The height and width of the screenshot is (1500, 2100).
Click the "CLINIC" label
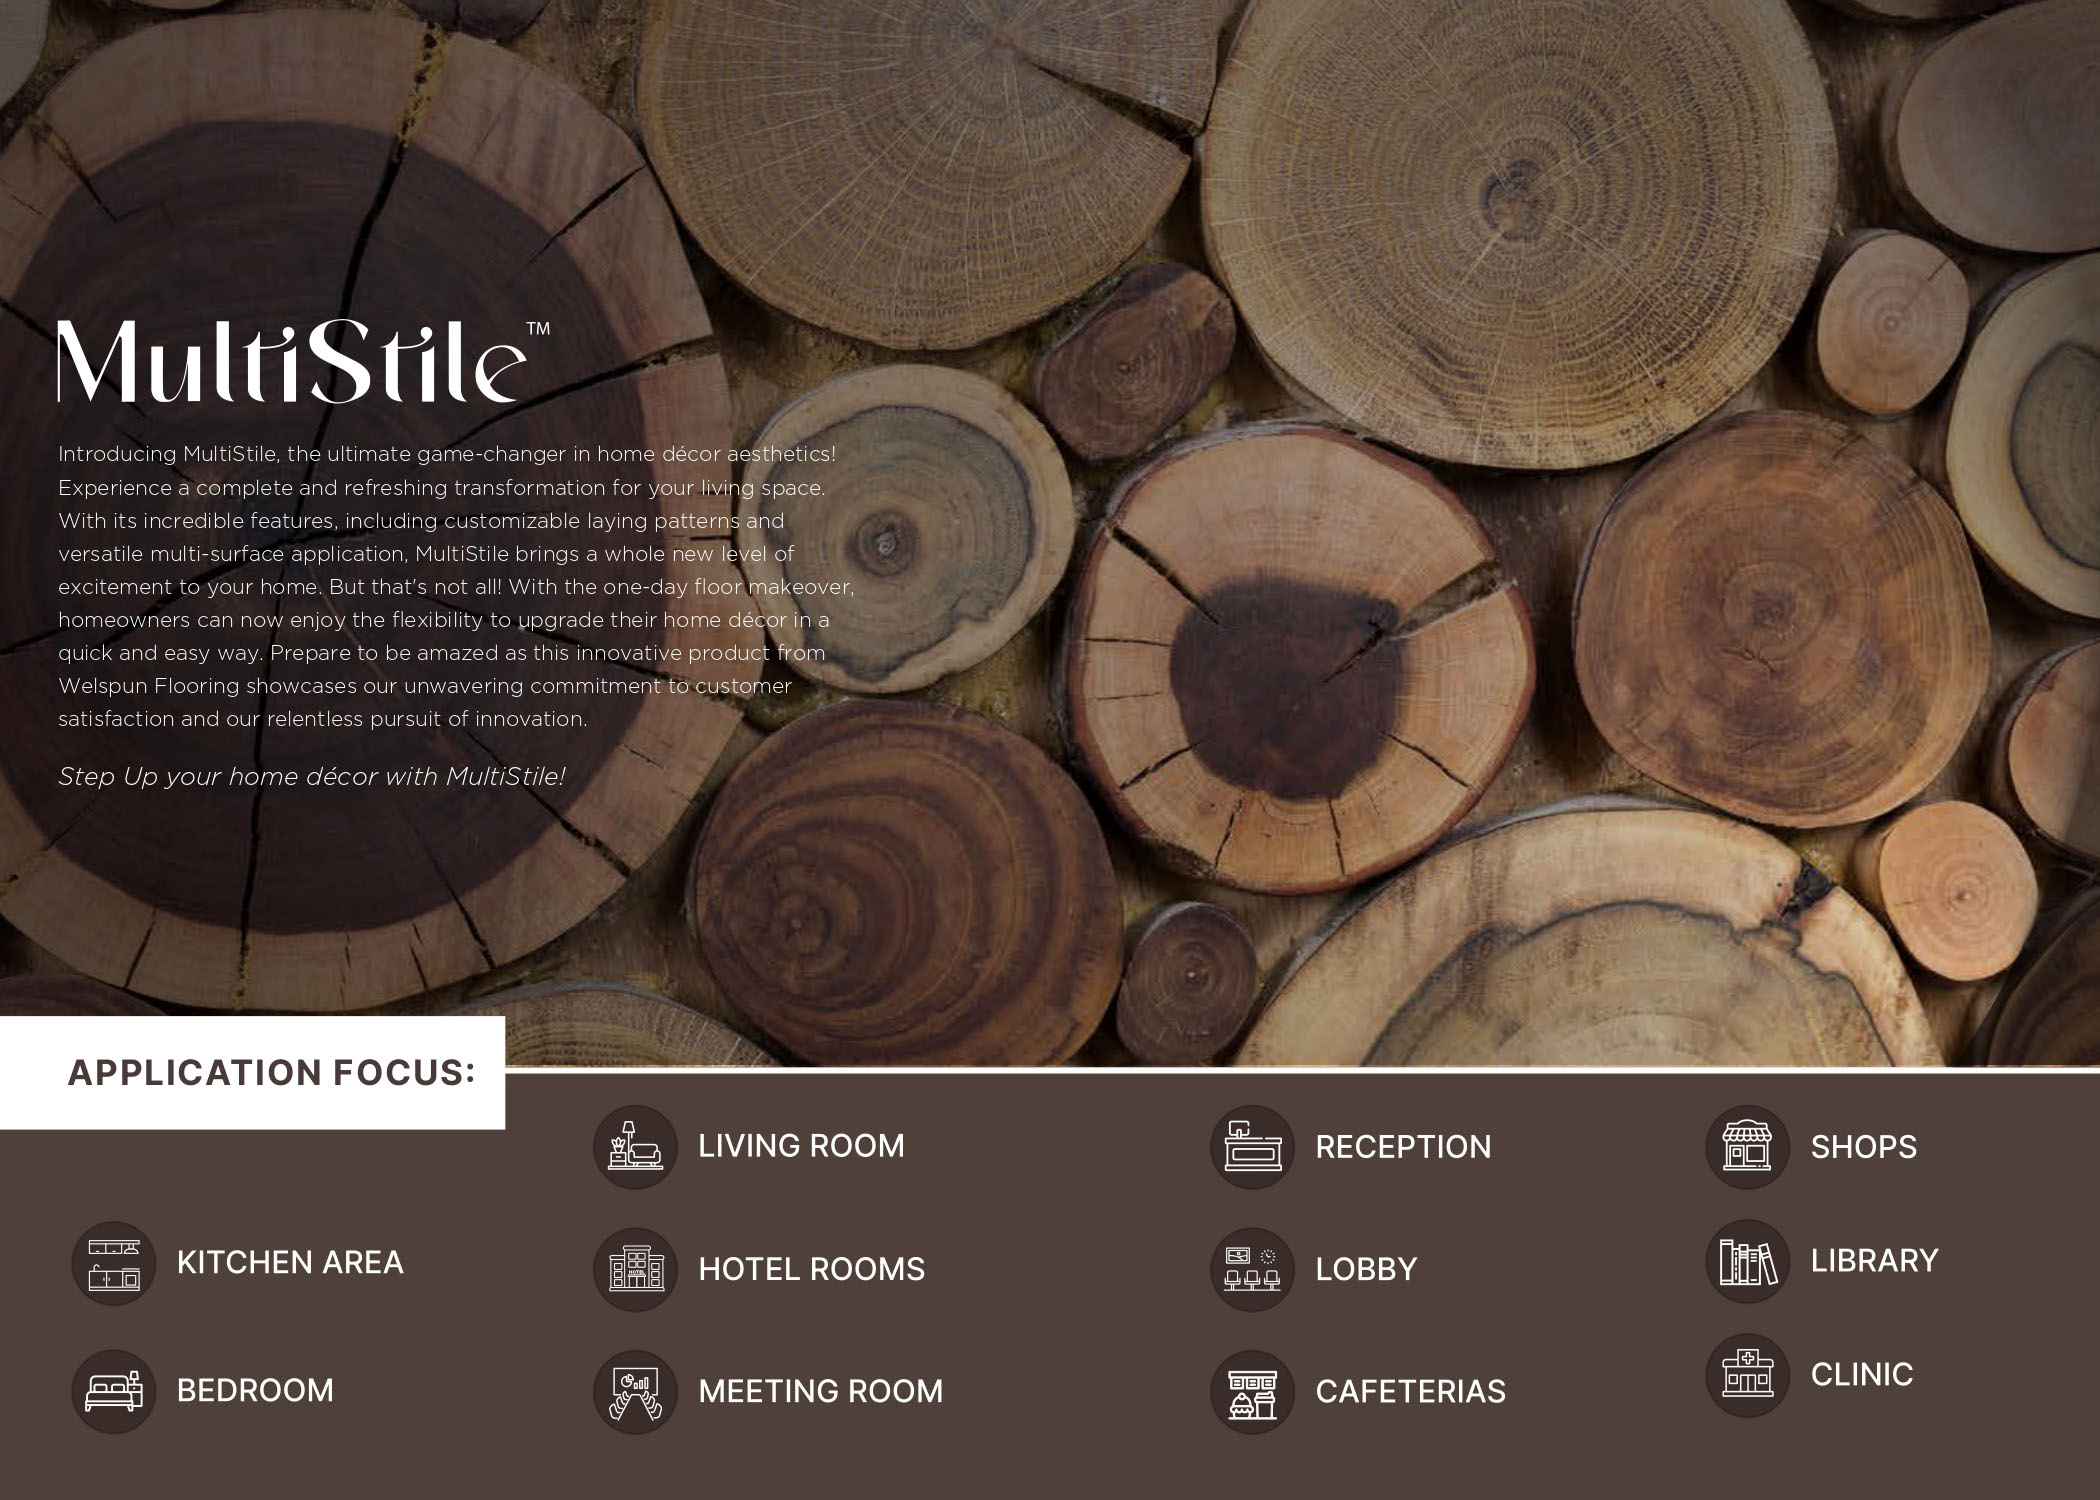pyautogui.click(x=1862, y=1375)
